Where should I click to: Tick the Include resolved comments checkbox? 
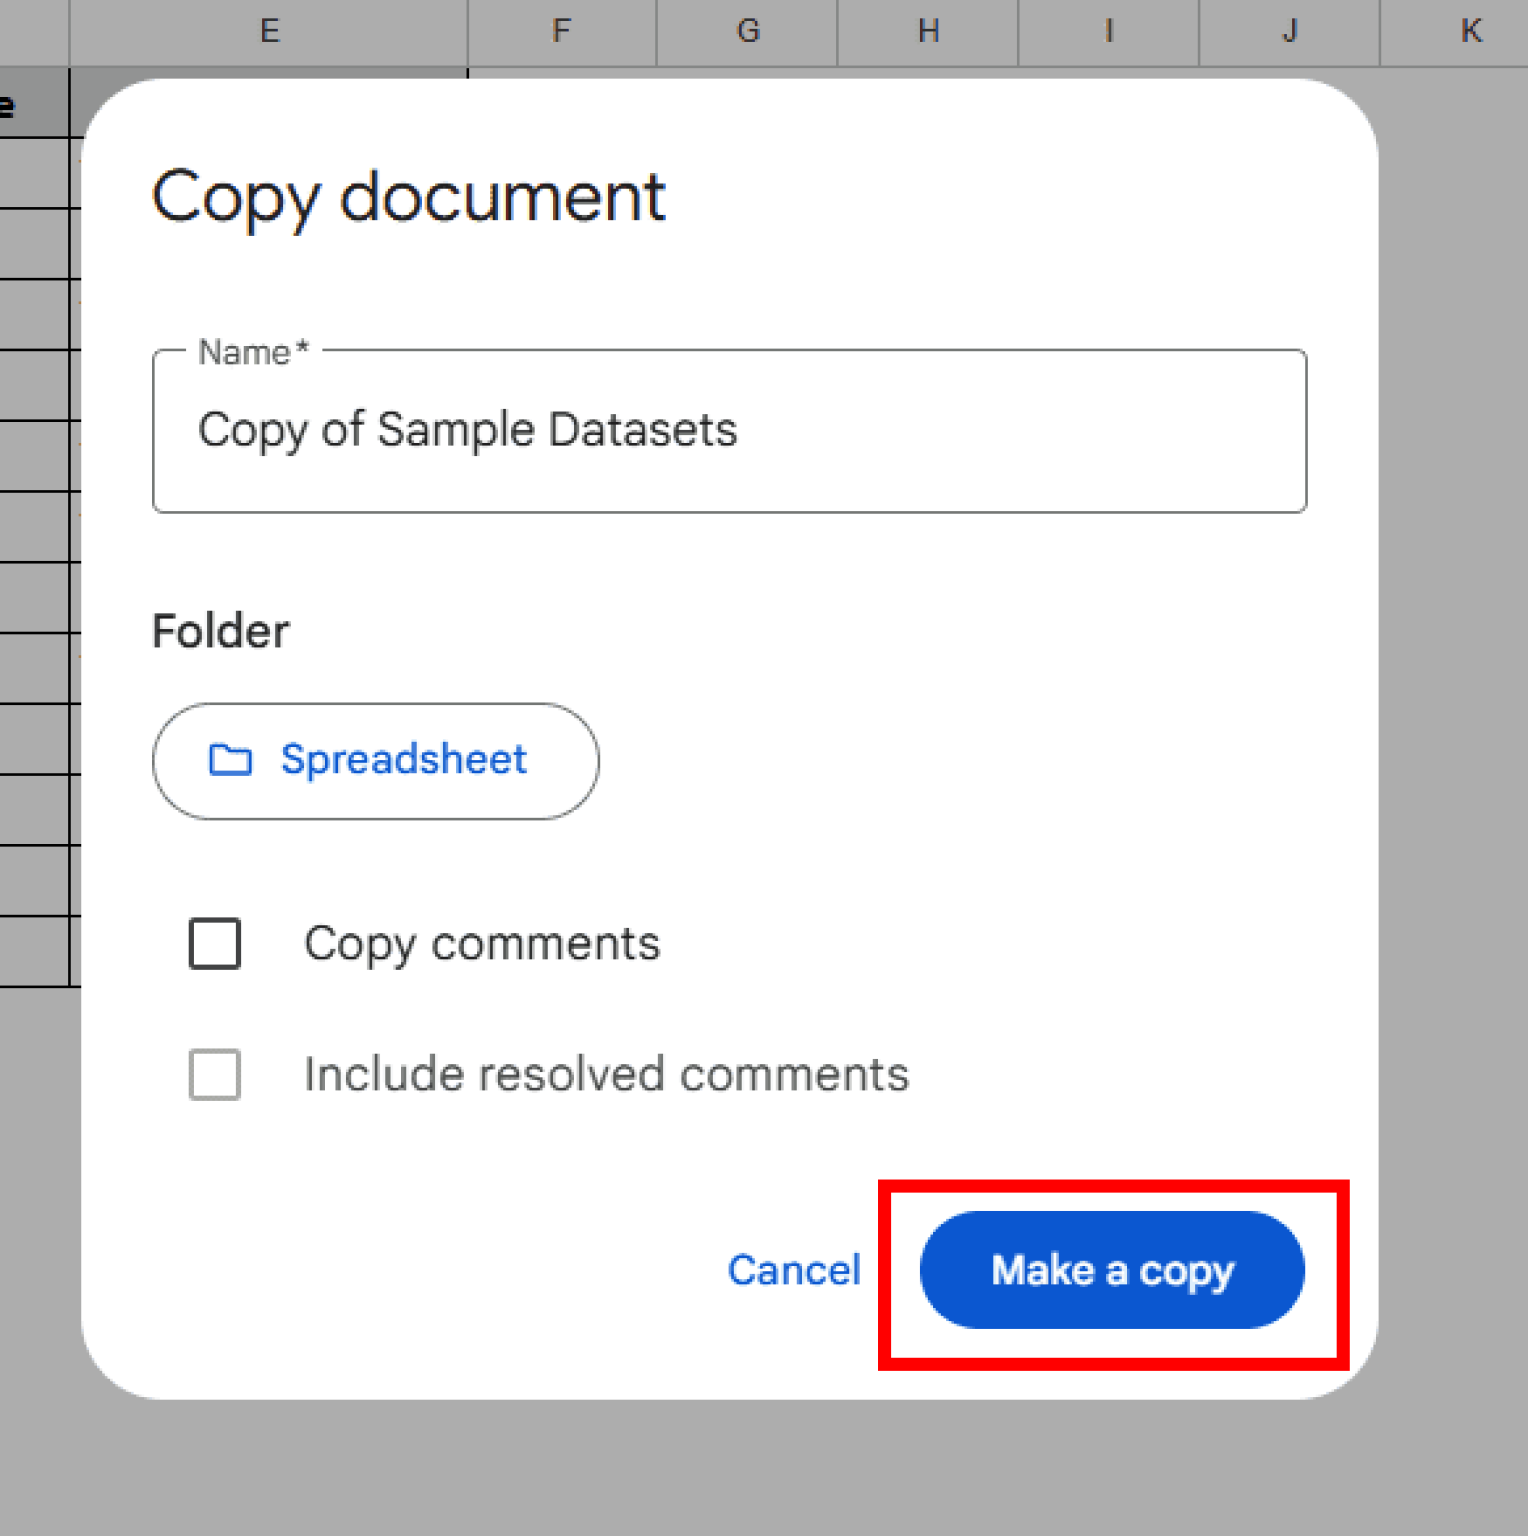tap(215, 1075)
